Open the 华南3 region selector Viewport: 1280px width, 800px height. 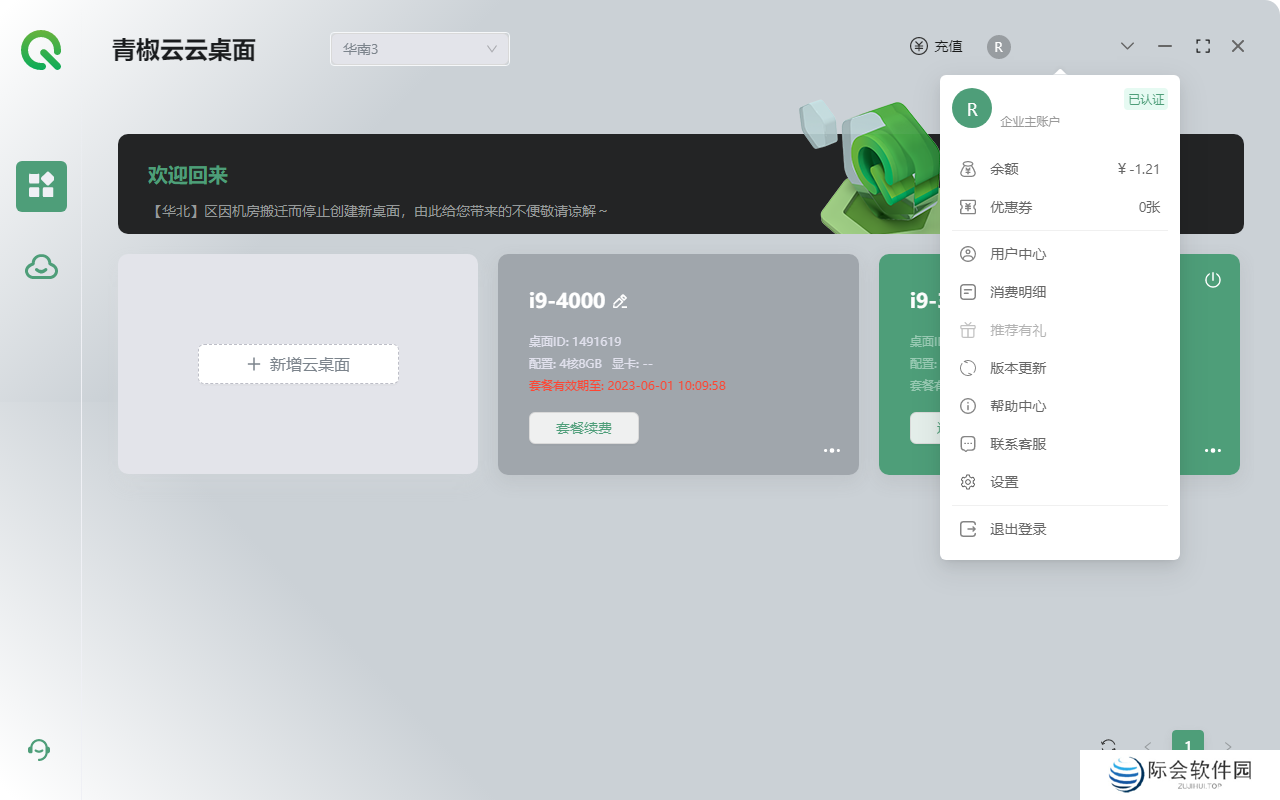click(419, 48)
